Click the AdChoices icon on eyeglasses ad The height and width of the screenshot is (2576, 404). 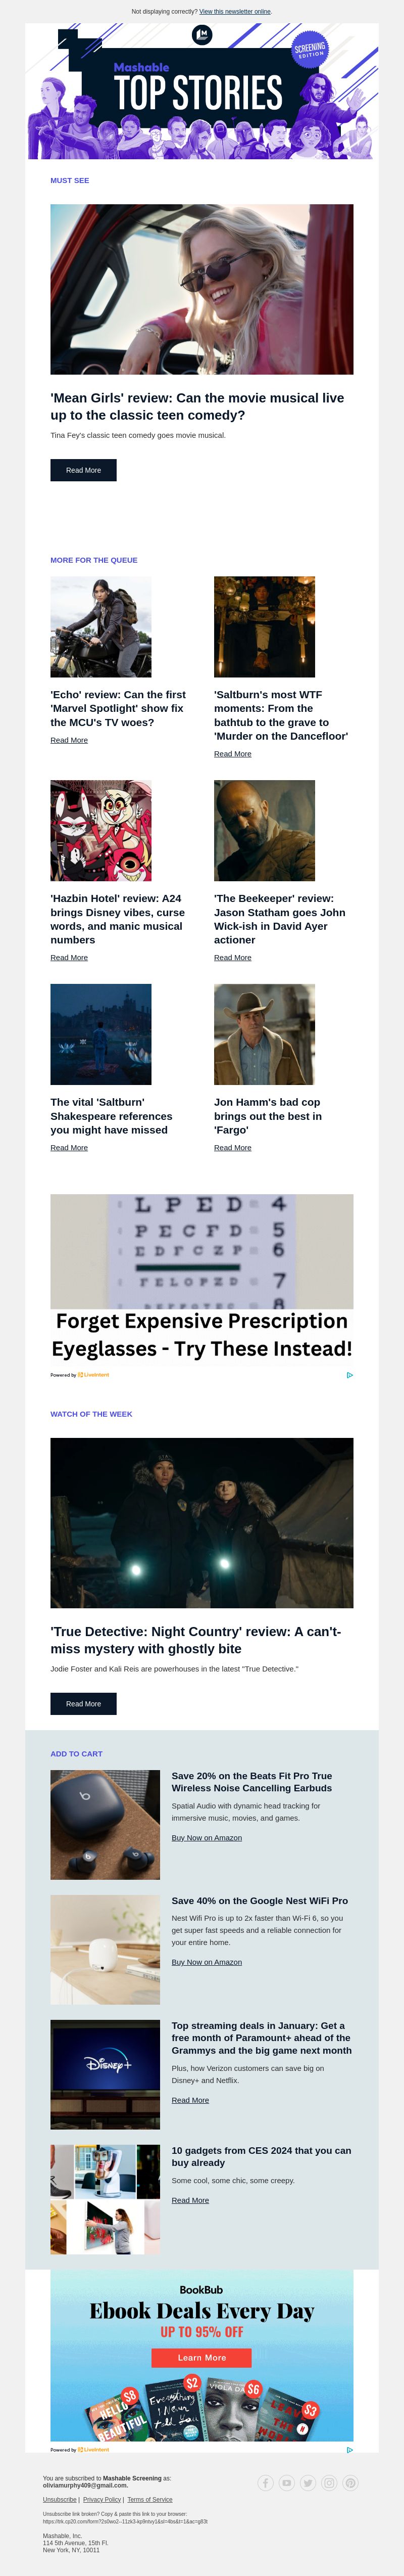349,1374
